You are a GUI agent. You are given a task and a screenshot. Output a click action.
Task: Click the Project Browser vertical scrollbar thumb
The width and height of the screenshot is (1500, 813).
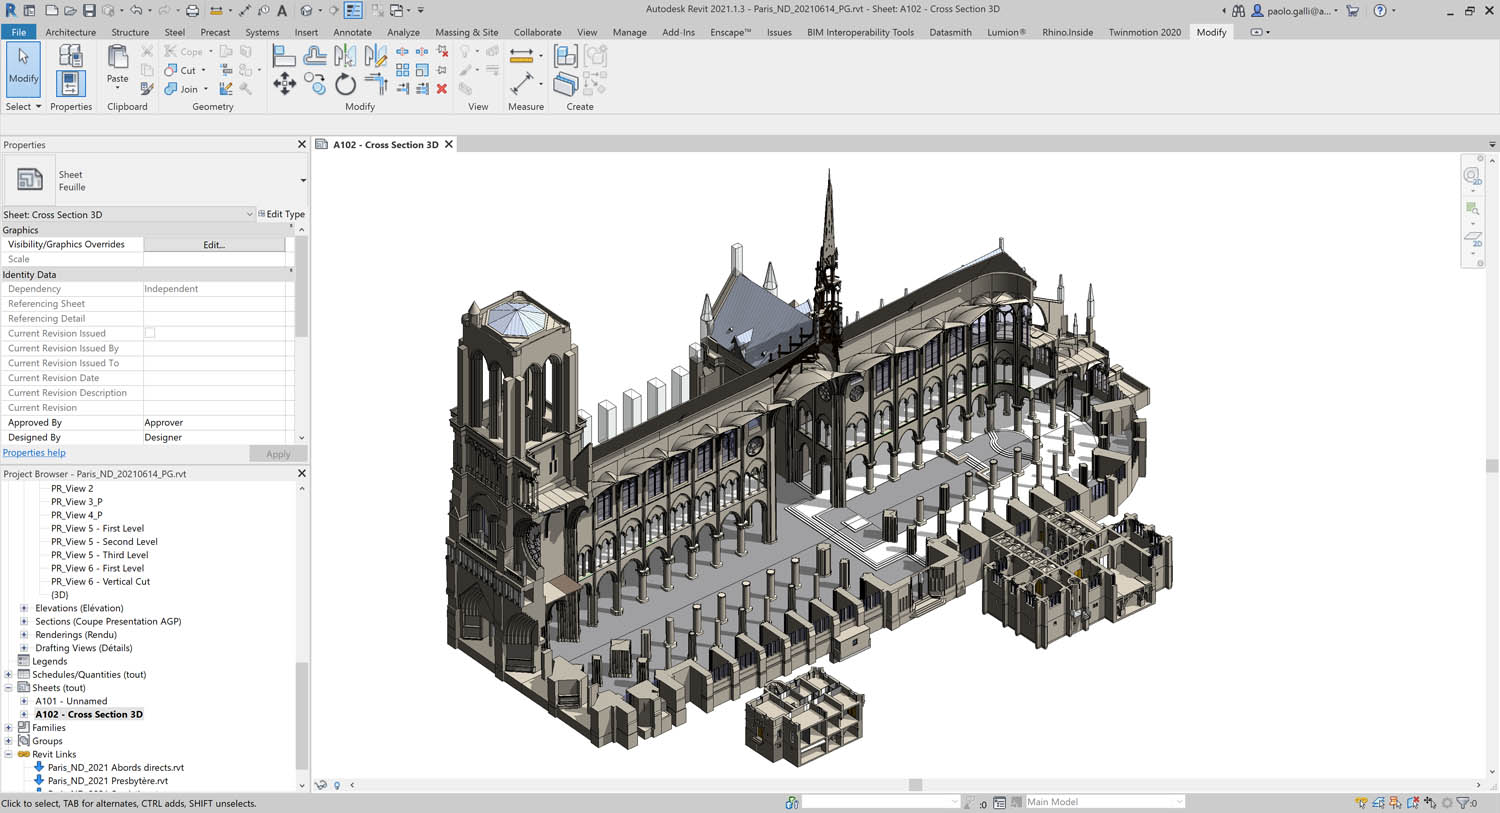coord(302,715)
